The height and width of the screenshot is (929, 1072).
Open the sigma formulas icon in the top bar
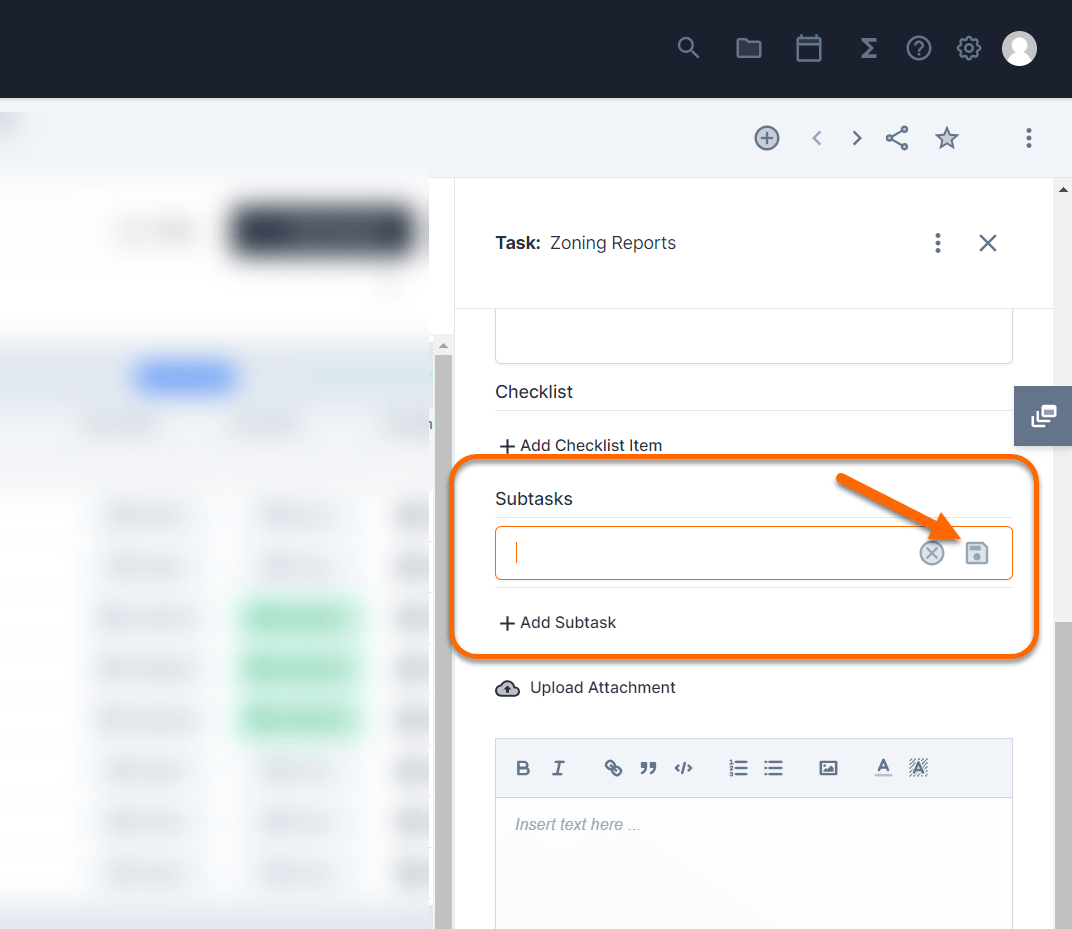click(868, 47)
